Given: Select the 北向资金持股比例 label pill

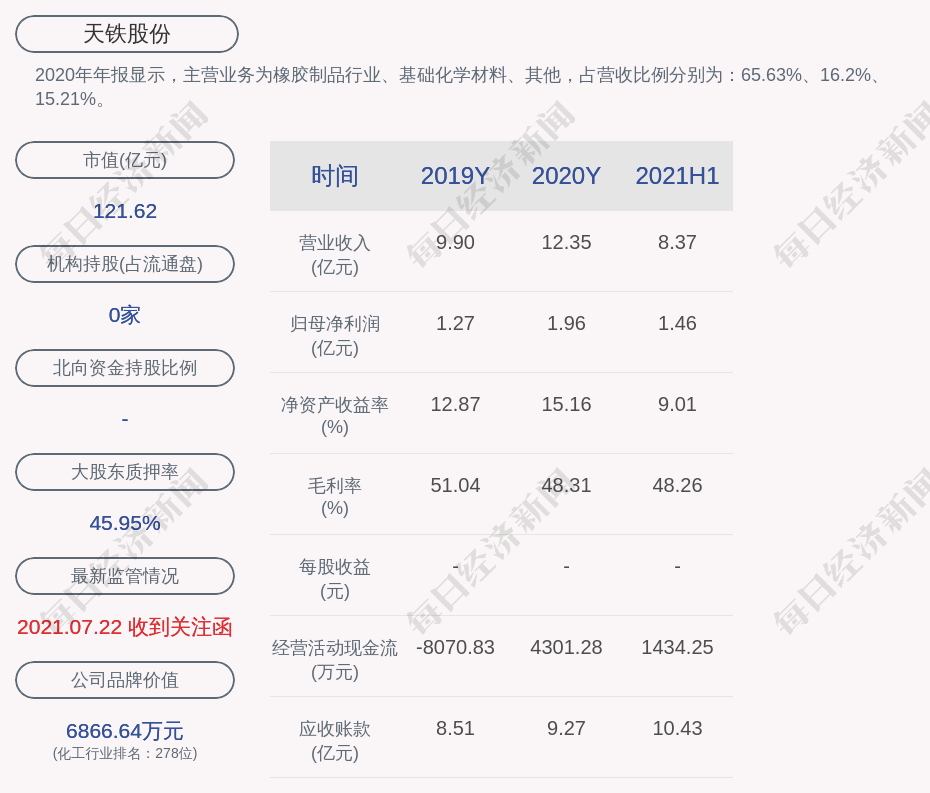Looking at the screenshot, I should coord(125,368).
